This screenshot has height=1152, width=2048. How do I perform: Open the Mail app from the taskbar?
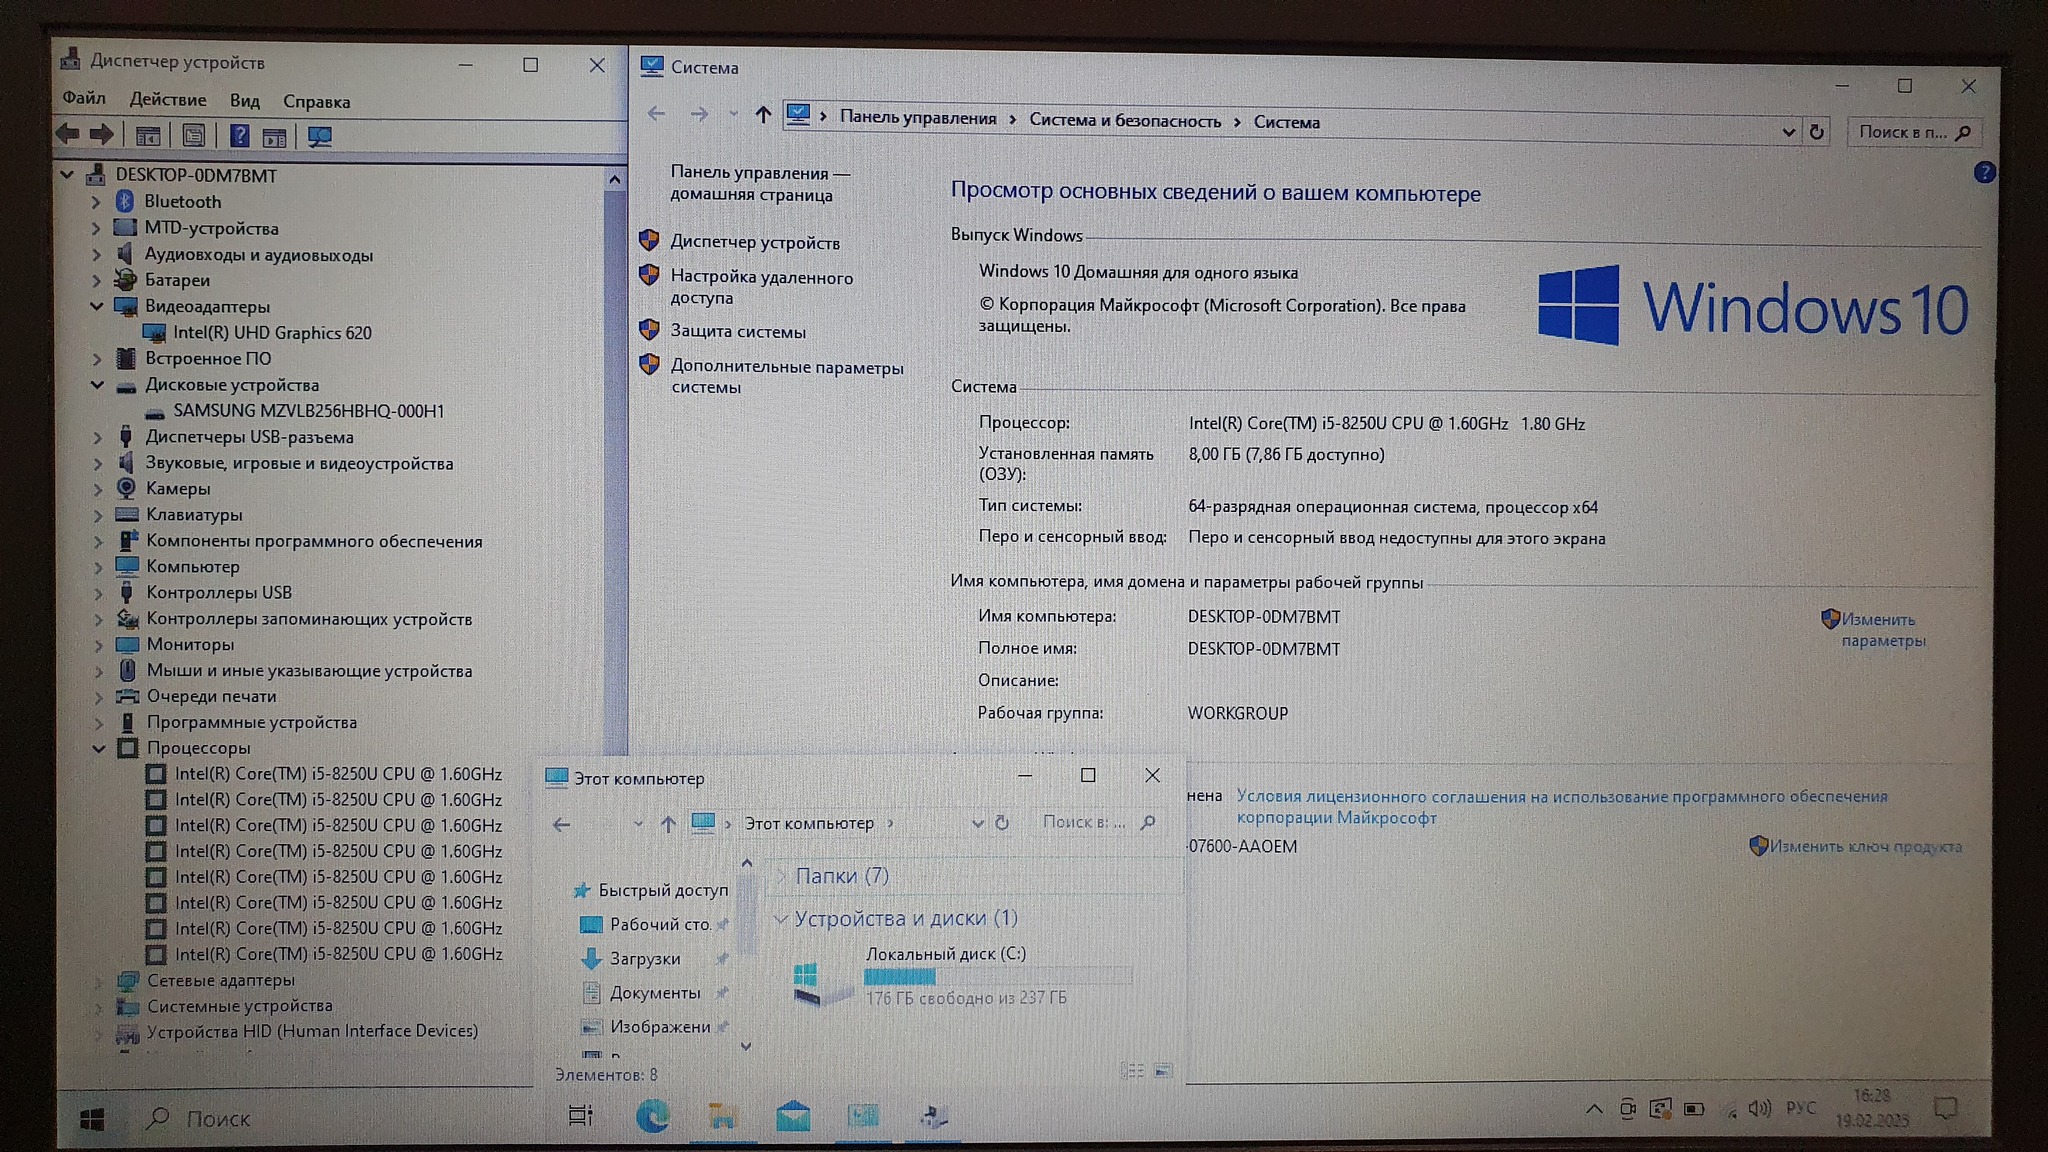click(x=793, y=1116)
